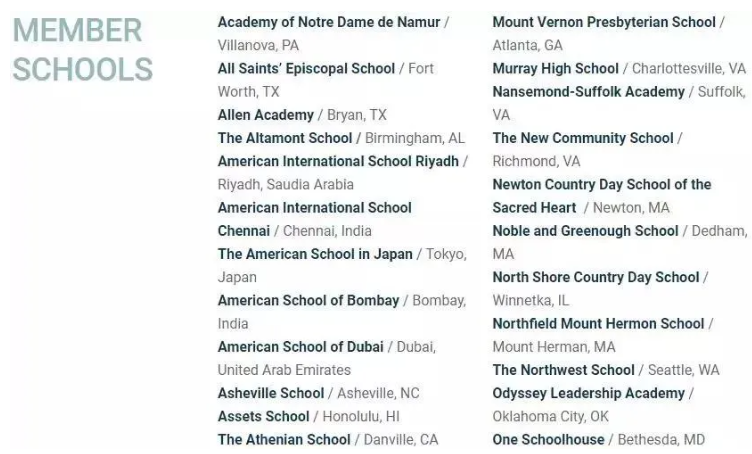The height and width of the screenshot is (454, 752).
Task: Visit the American School of Dubai link
Action: (301, 347)
